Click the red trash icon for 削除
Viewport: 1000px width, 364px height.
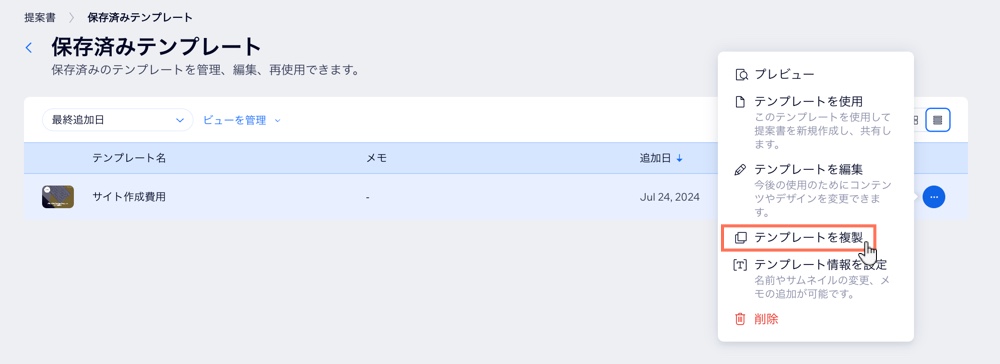tap(740, 319)
